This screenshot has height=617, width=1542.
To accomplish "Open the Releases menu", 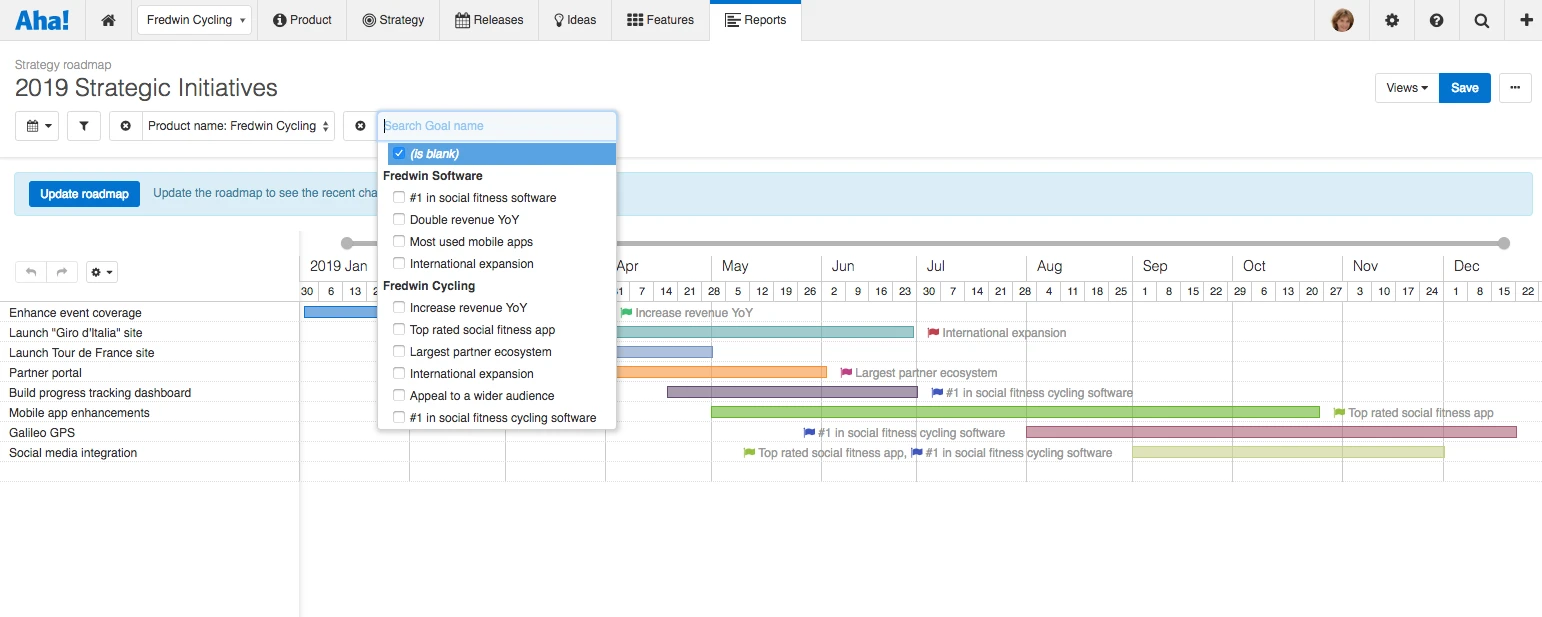I will coord(490,20).
